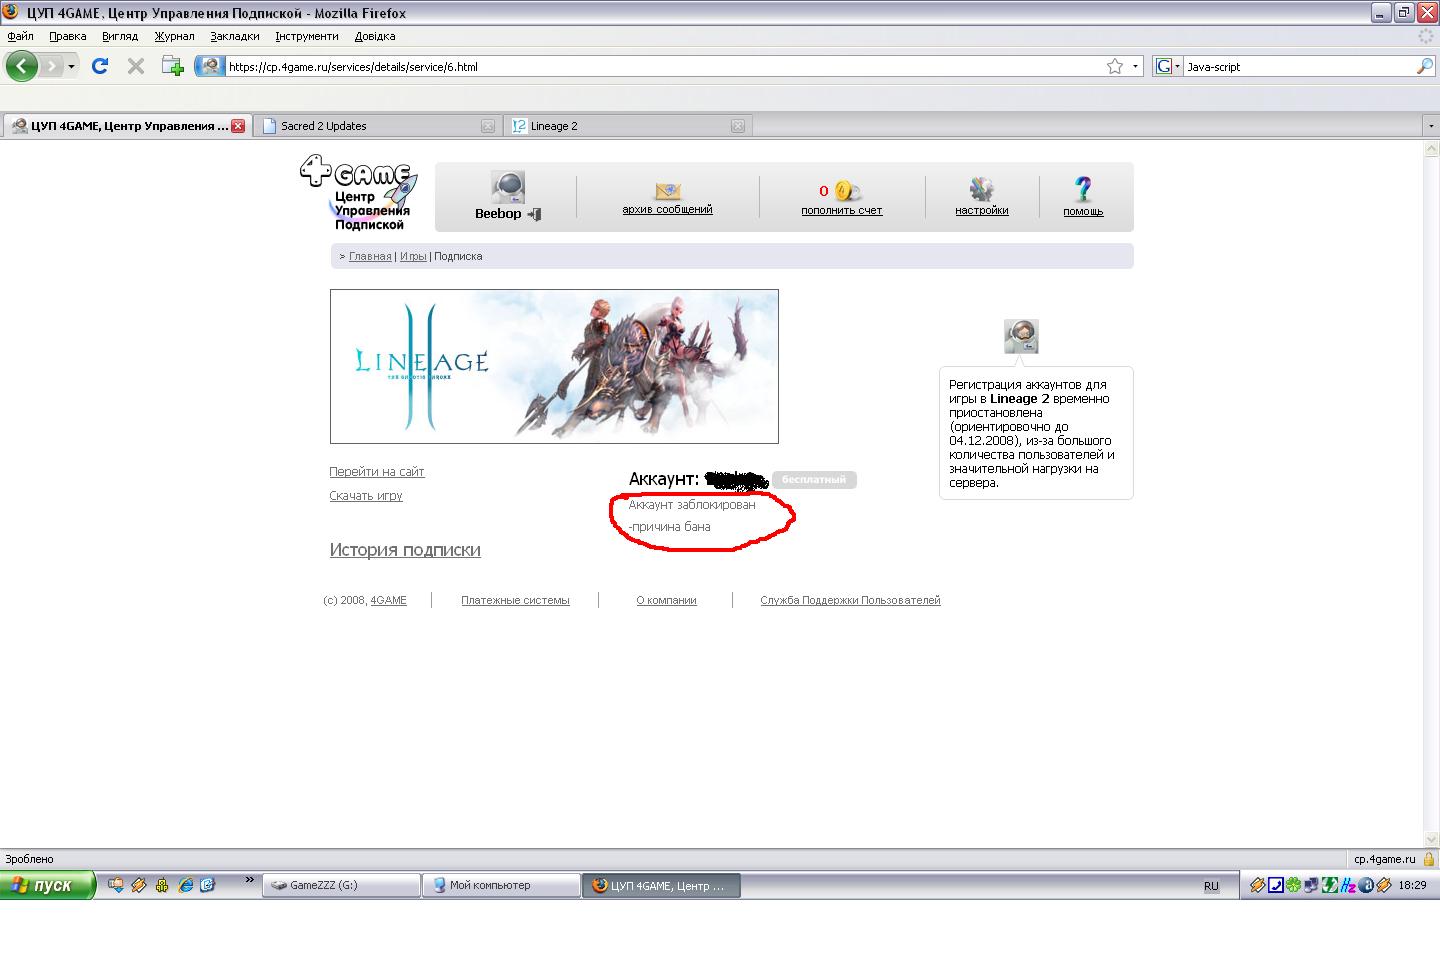The height and width of the screenshot is (960, 1440).
Task: Open the настройки link
Action: click(x=982, y=211)
